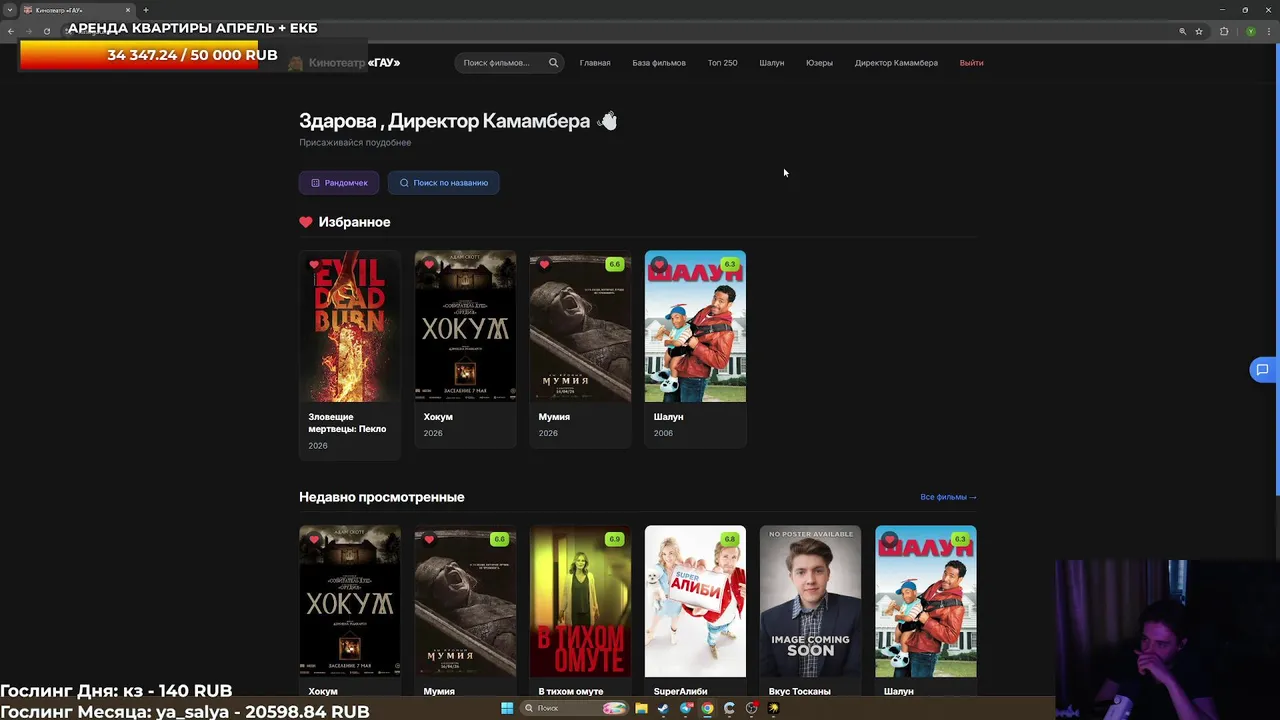
Task: Open OBS Studio from the taskbar
Action: click(x=751, y=708)
